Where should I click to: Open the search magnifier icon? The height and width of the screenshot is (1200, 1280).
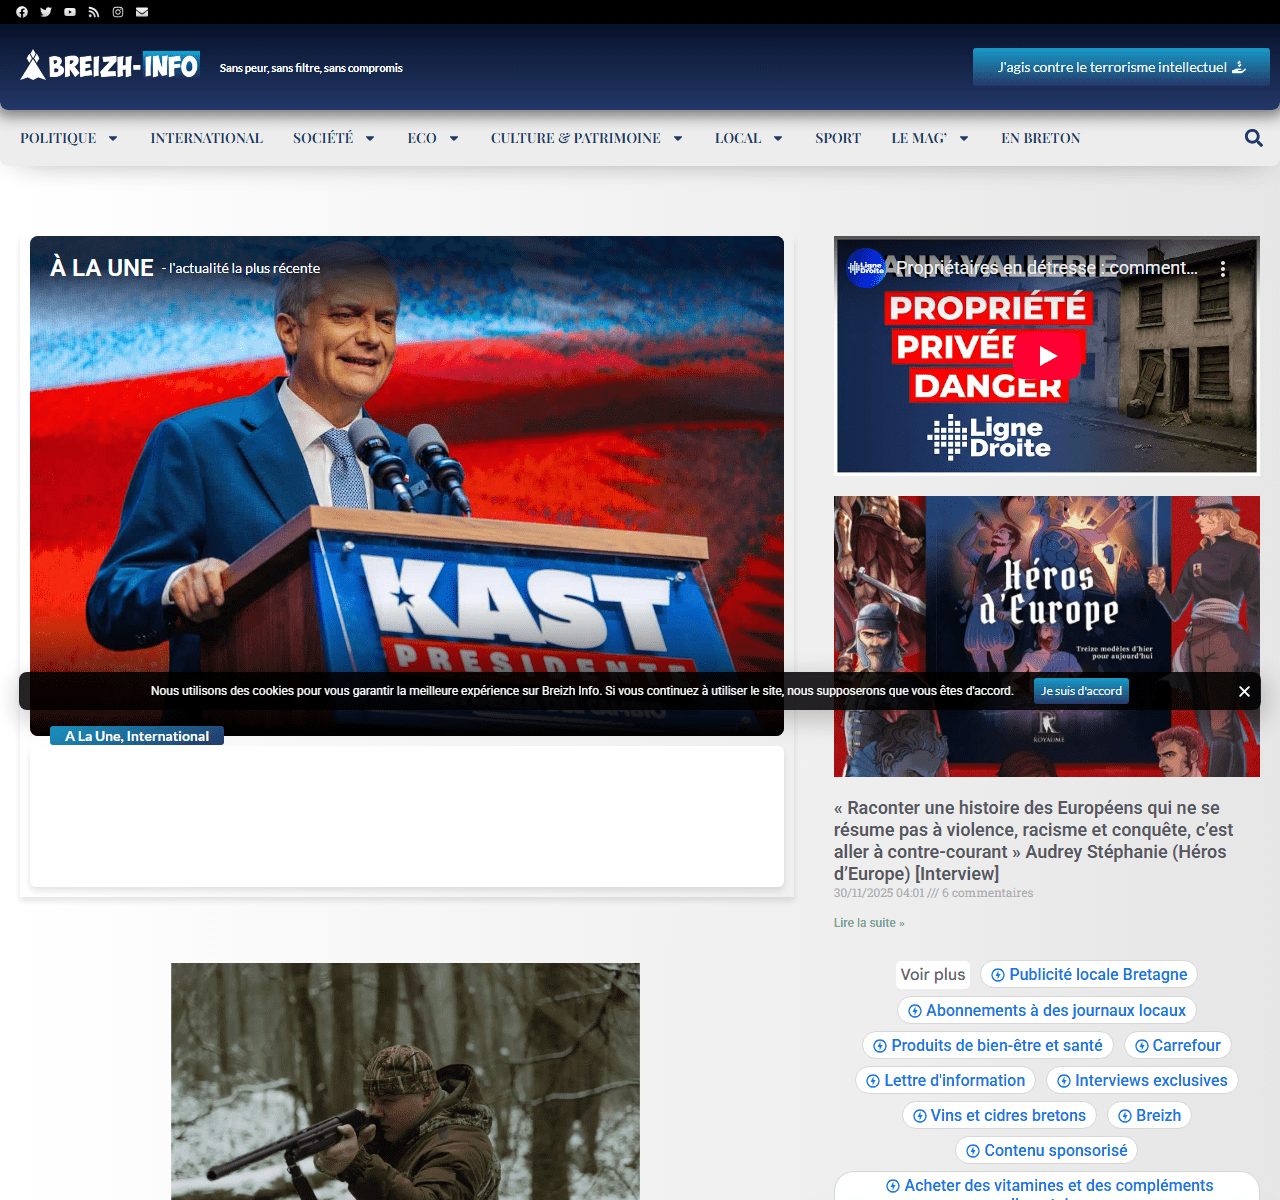[1253, 138]
